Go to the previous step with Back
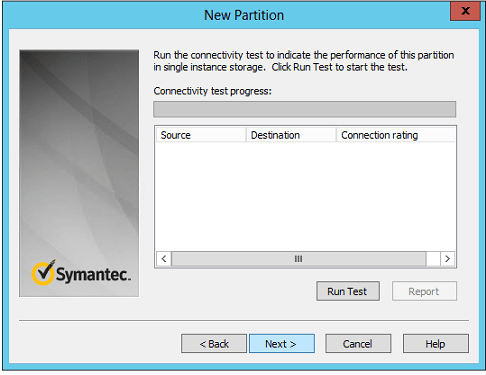Image resolution: width=486 pixels, height=375 pixels. 214,343
